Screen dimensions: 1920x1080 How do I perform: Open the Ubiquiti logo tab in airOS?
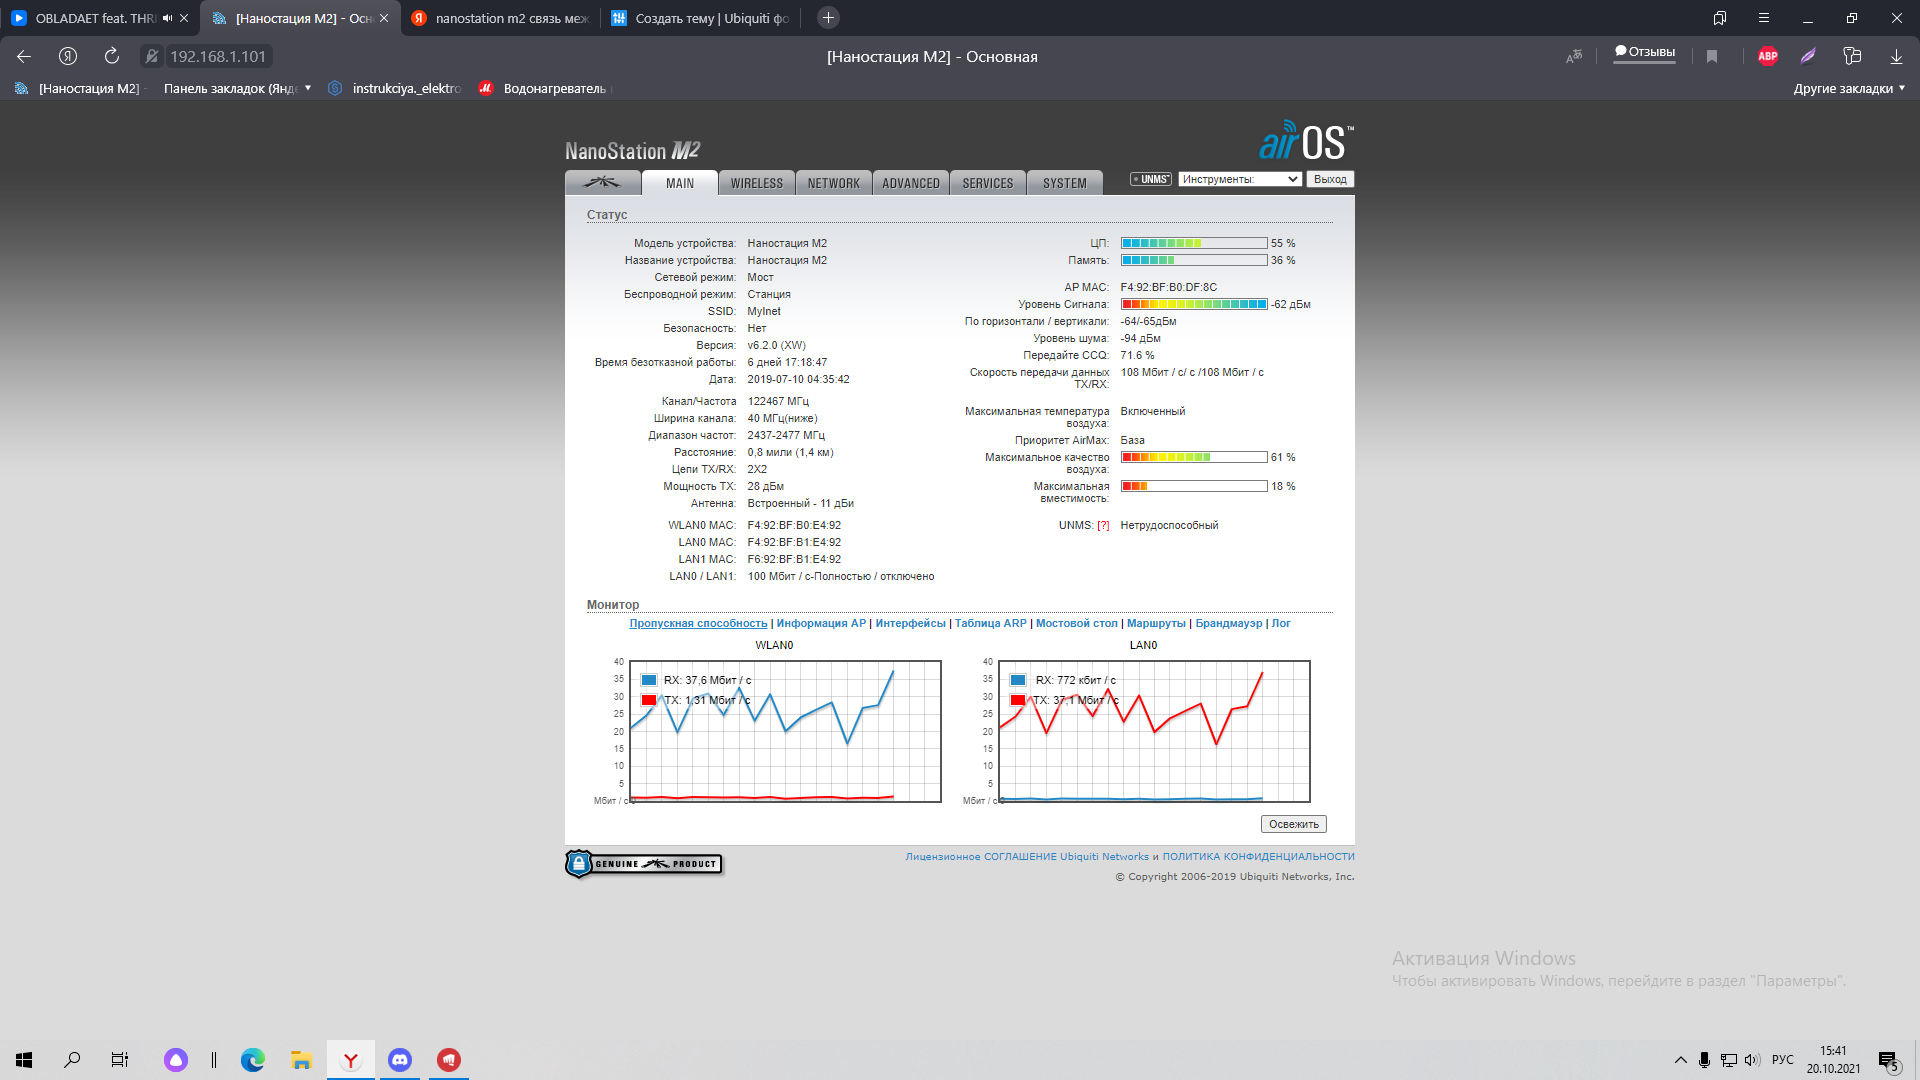coord(603,183)
